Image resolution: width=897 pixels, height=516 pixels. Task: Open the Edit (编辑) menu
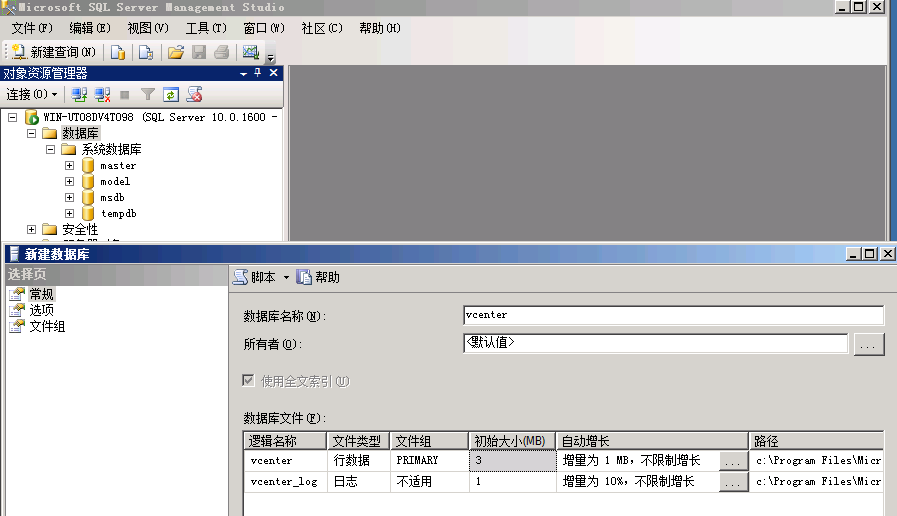click(90, 28)
